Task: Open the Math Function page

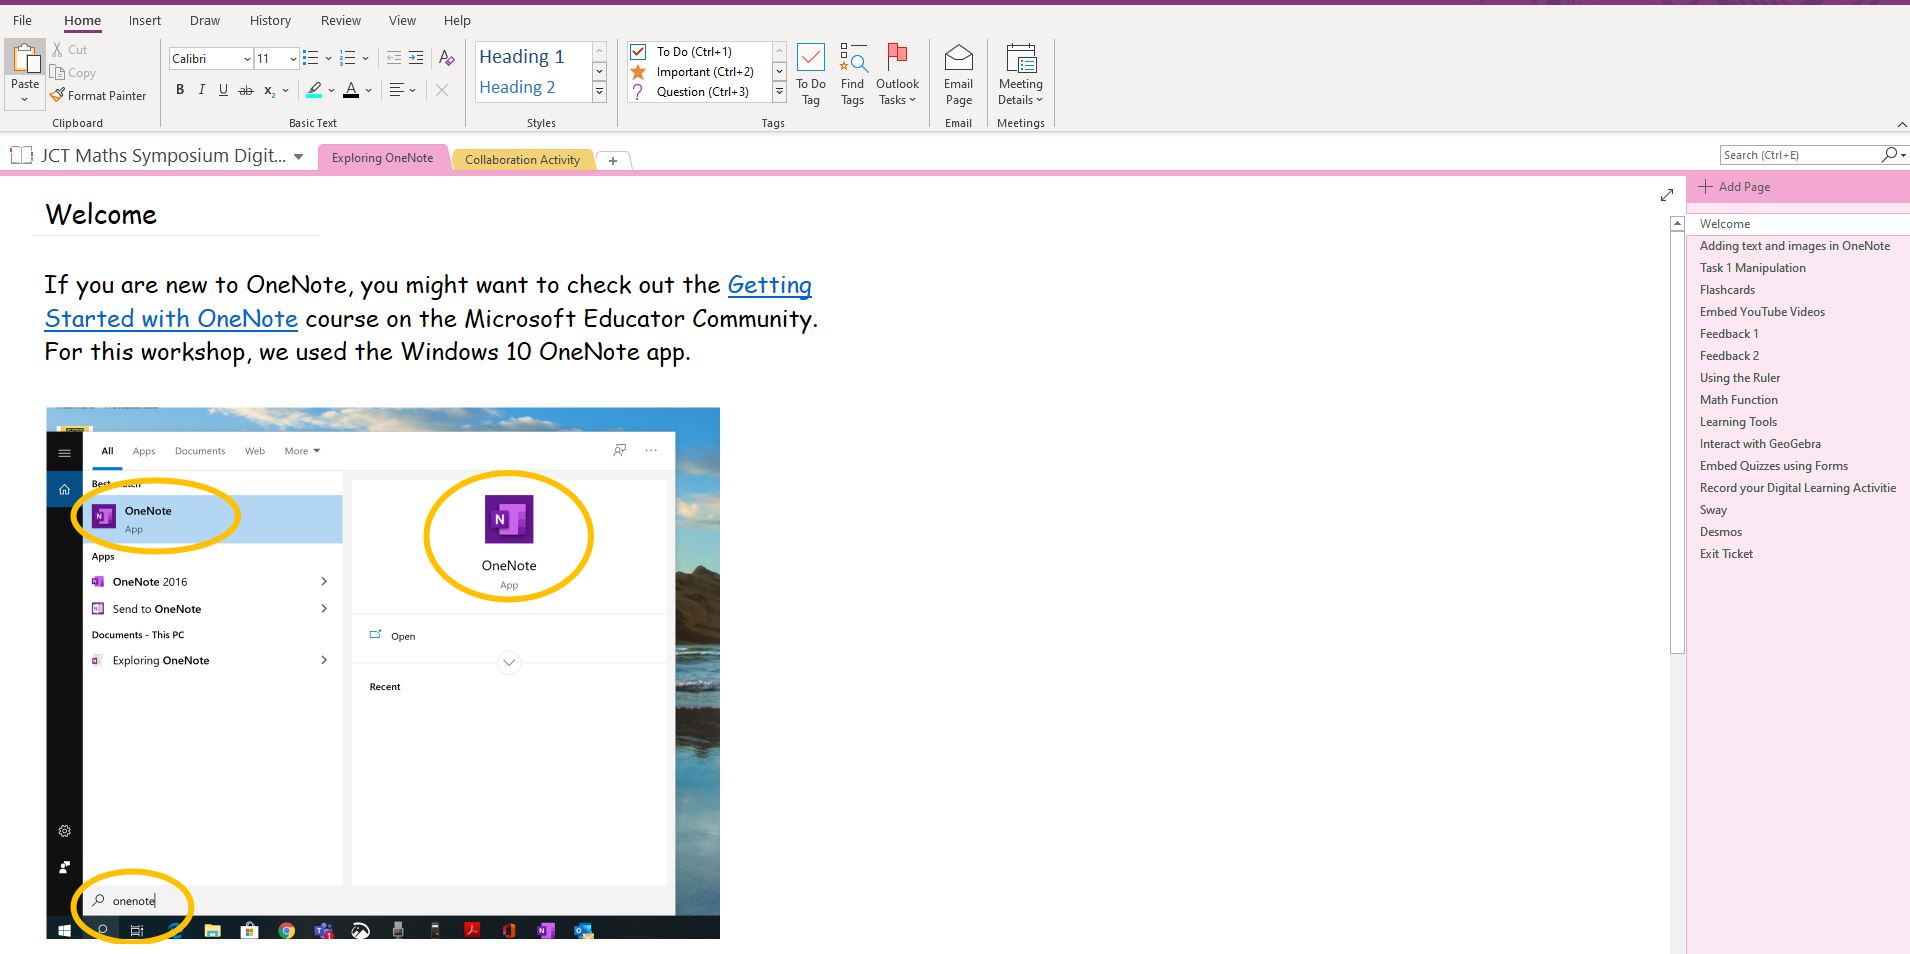Action: click(x=1738, y=400)
